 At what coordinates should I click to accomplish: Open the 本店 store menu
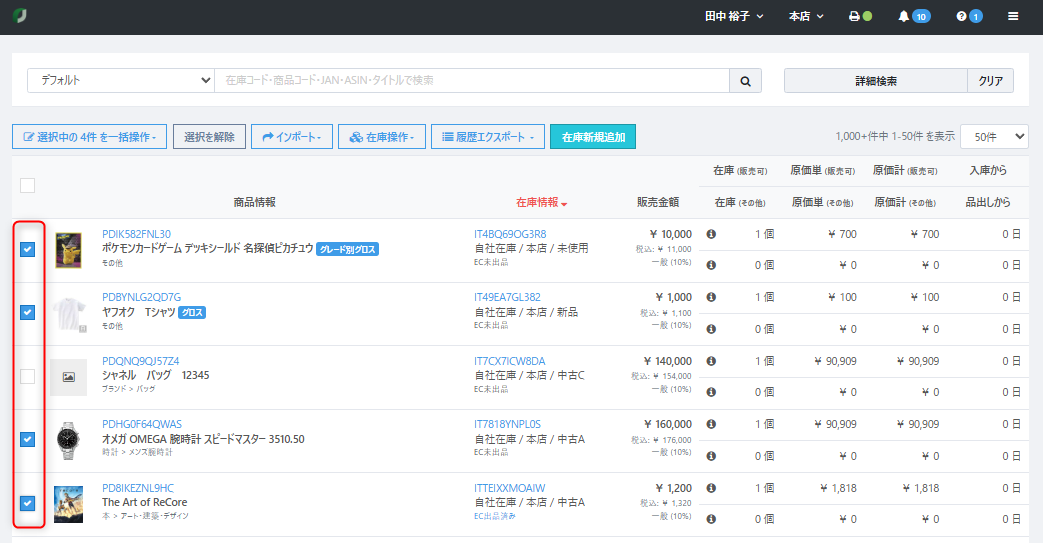coord(806,17)
